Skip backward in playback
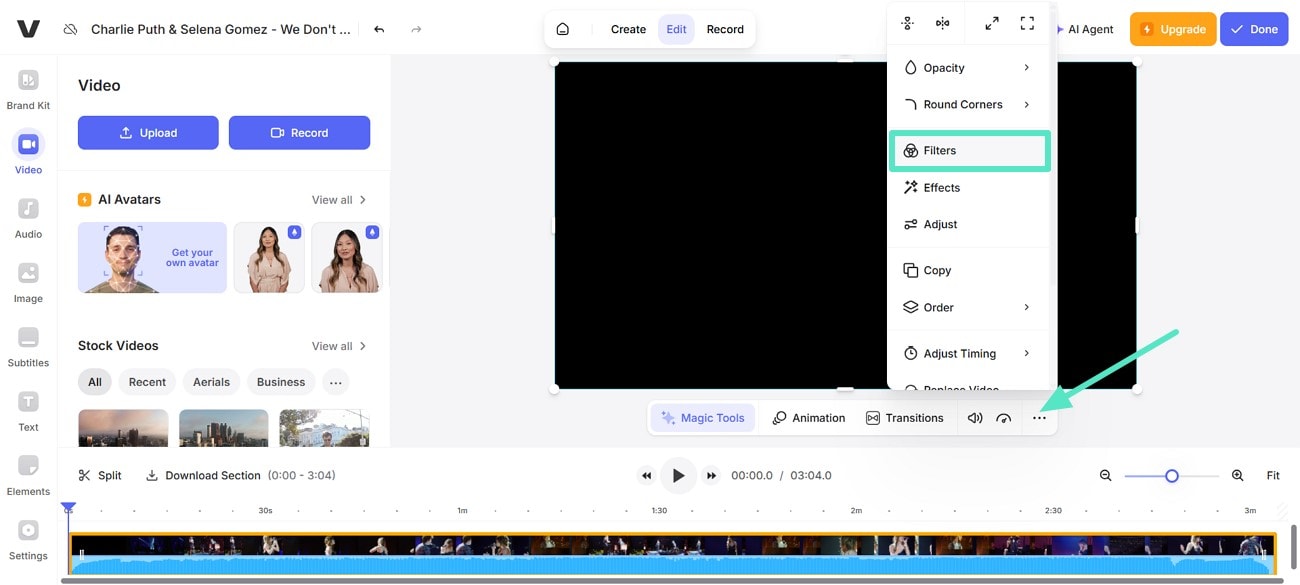Screen dimensions: 1300x585 646,476
